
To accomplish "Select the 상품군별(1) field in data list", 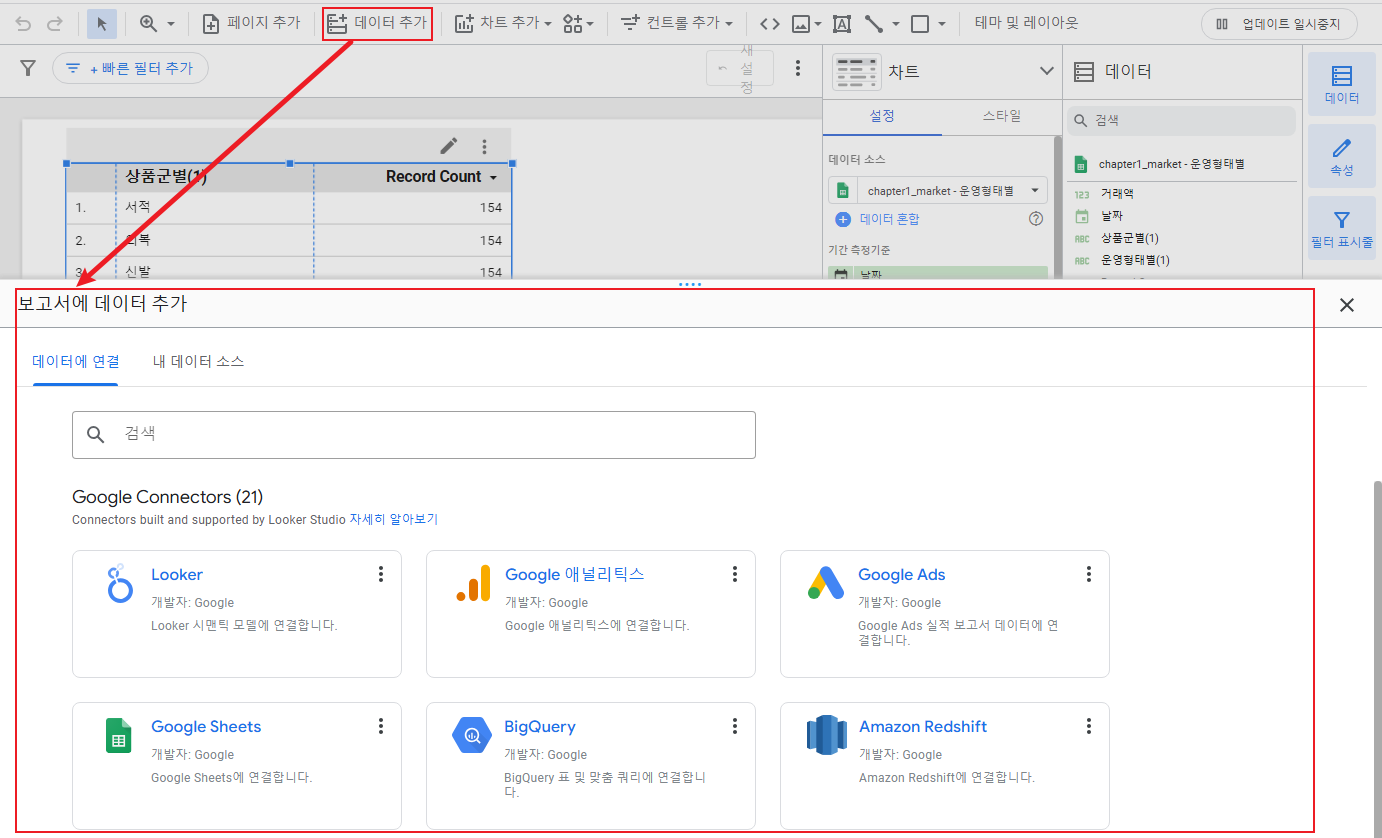I will 1129,238.
